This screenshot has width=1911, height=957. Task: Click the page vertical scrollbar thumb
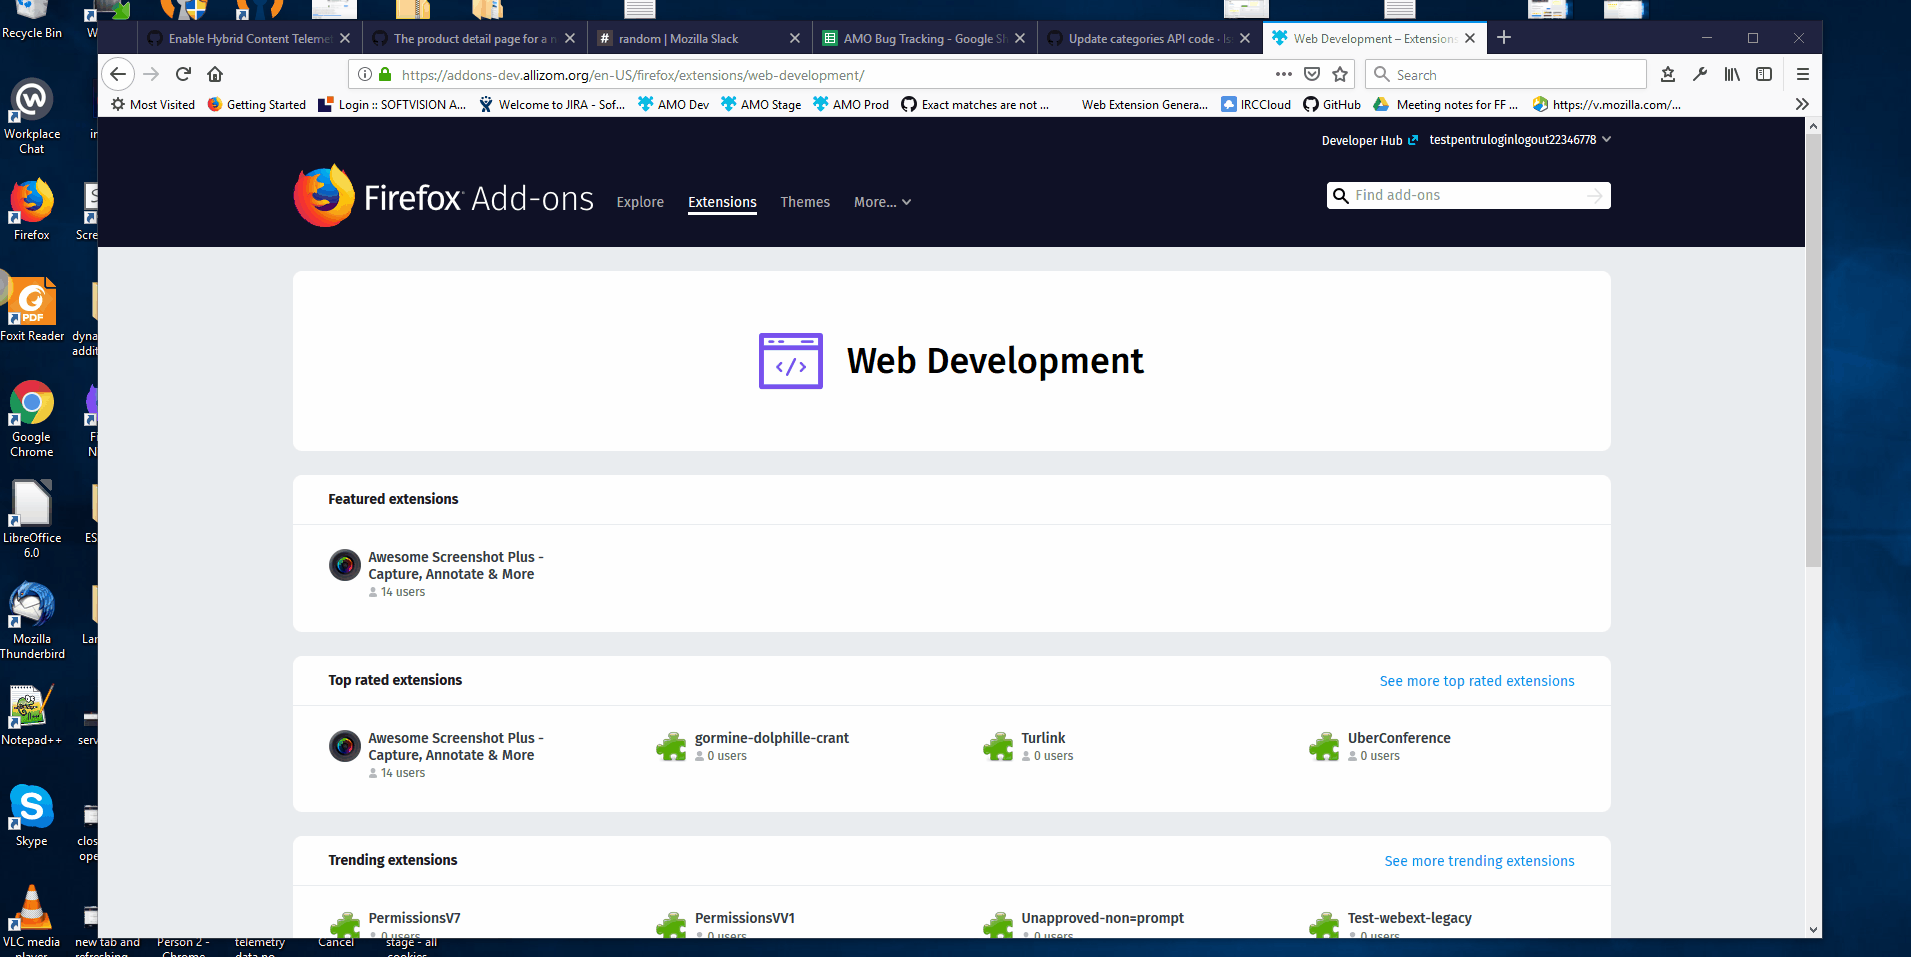pos(1813,350)
